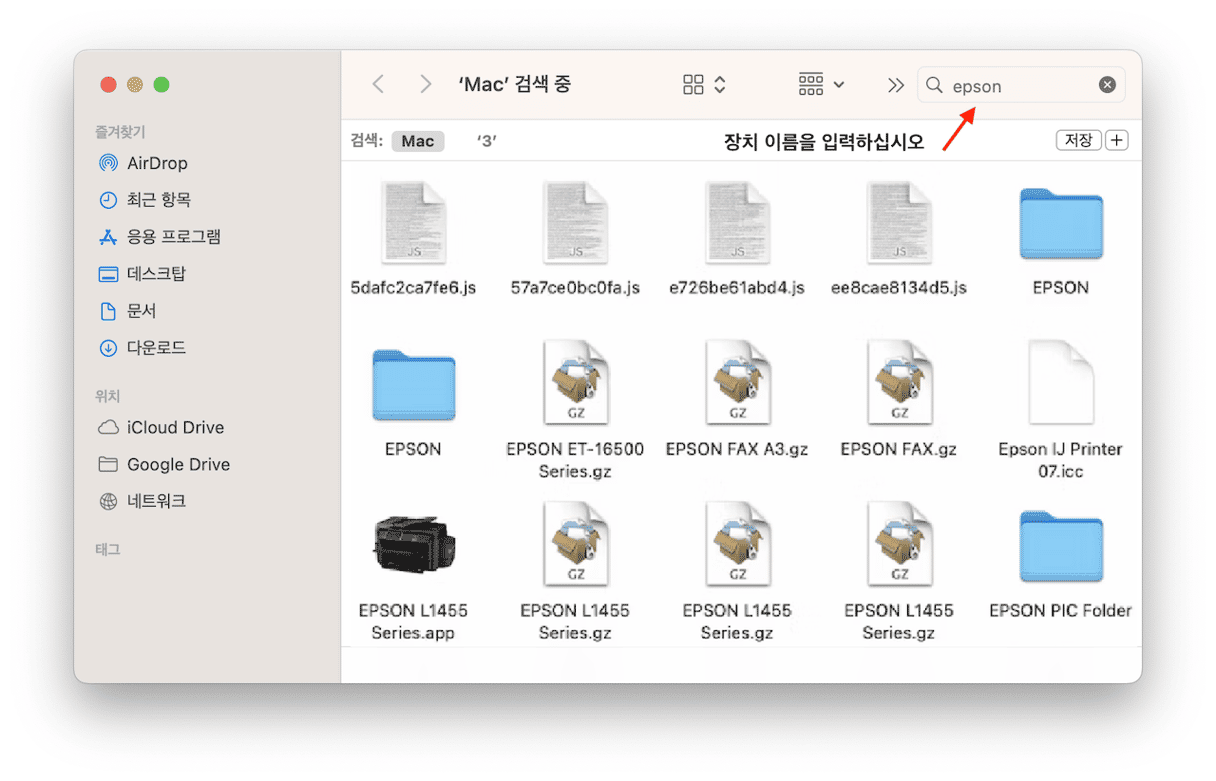This screenshot has height=781, width=1216.
Task: Open 네트워크 in the sidebar
Action: [x=142, y=501]
